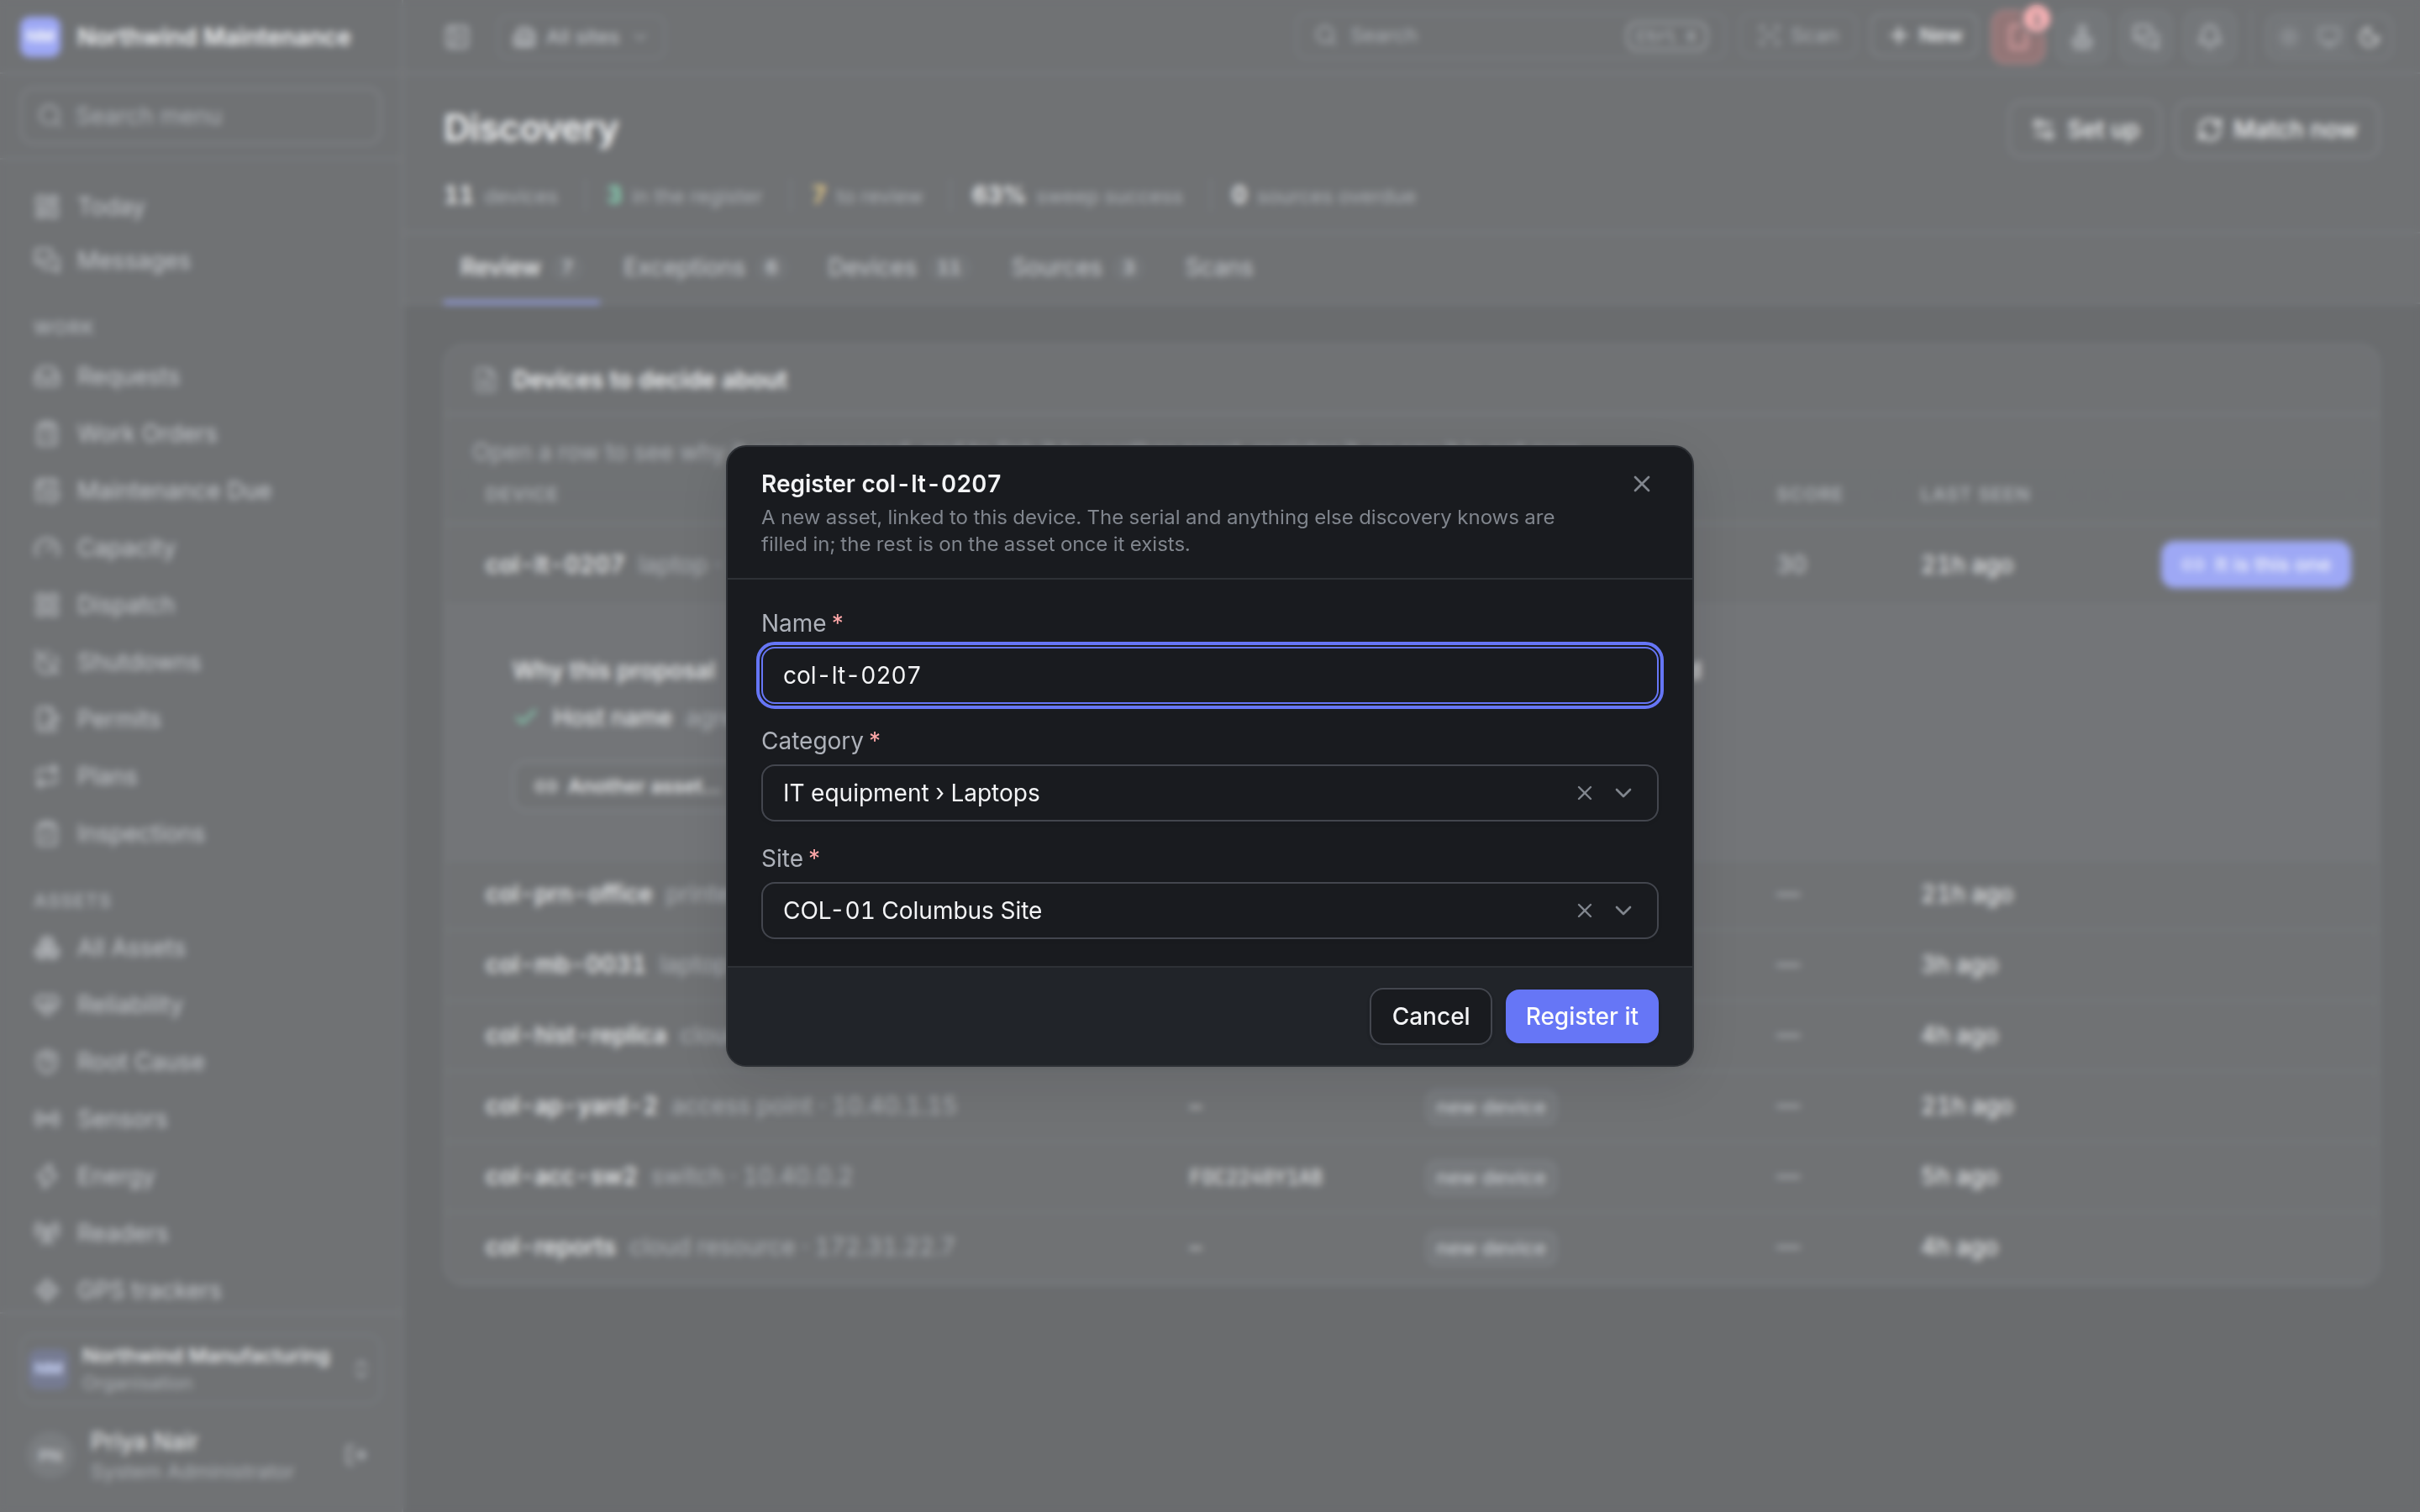This screenshot has height=1512, width=2420.
Task: Open the IT equipment › Laptops combo box
Action: 1209,793
